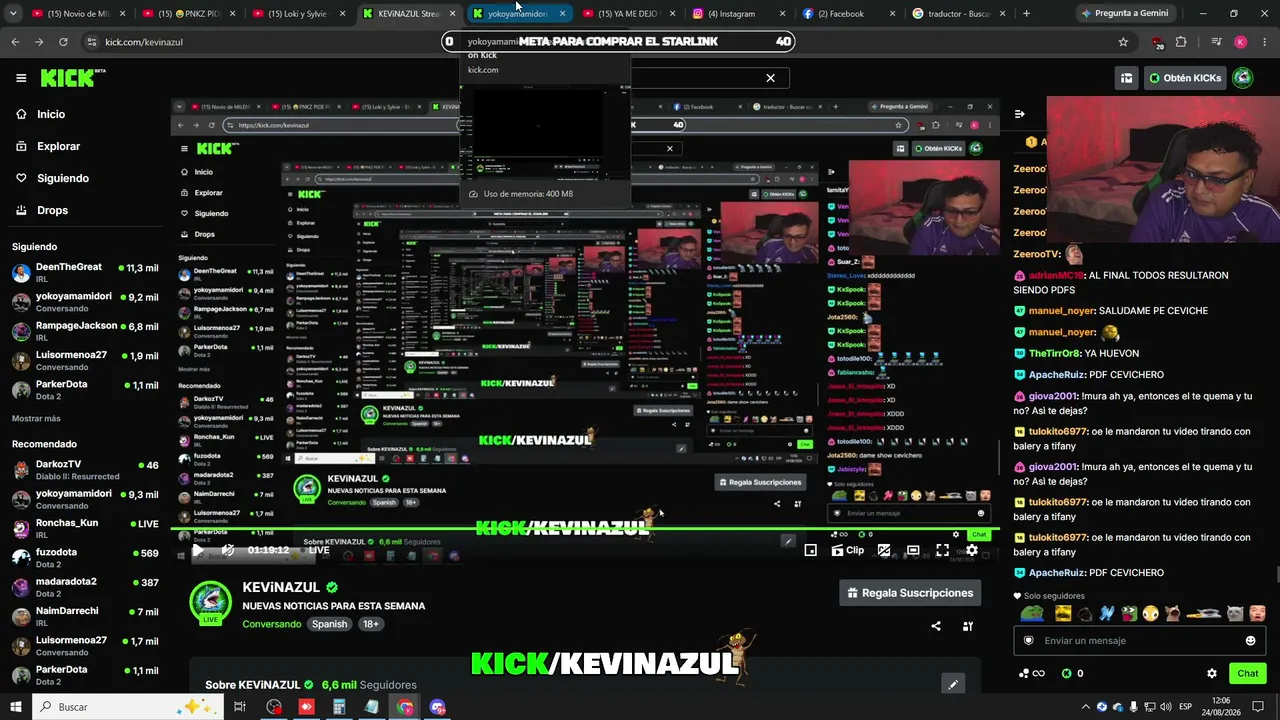Open NaimDarrechi recommended channel
This screenshot has height=720, width=1280.
85,616
